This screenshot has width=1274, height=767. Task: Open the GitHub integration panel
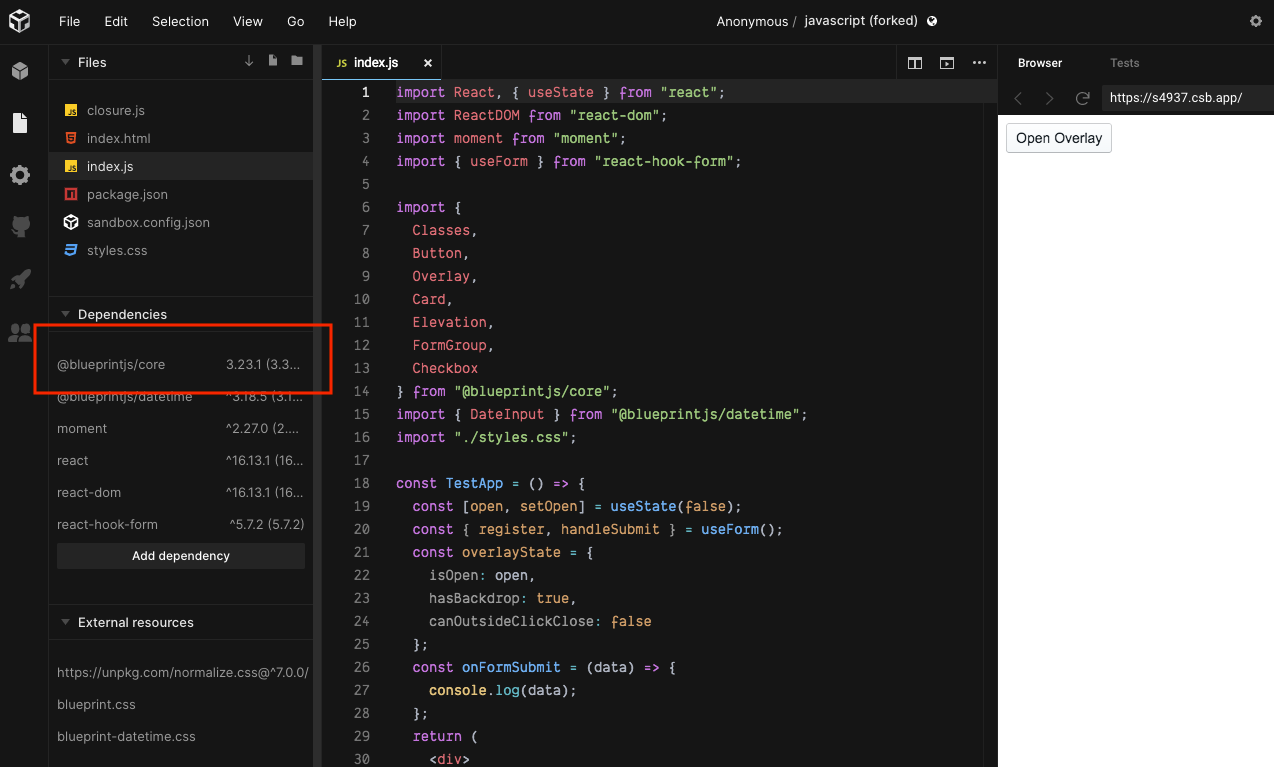pos(19,227)
